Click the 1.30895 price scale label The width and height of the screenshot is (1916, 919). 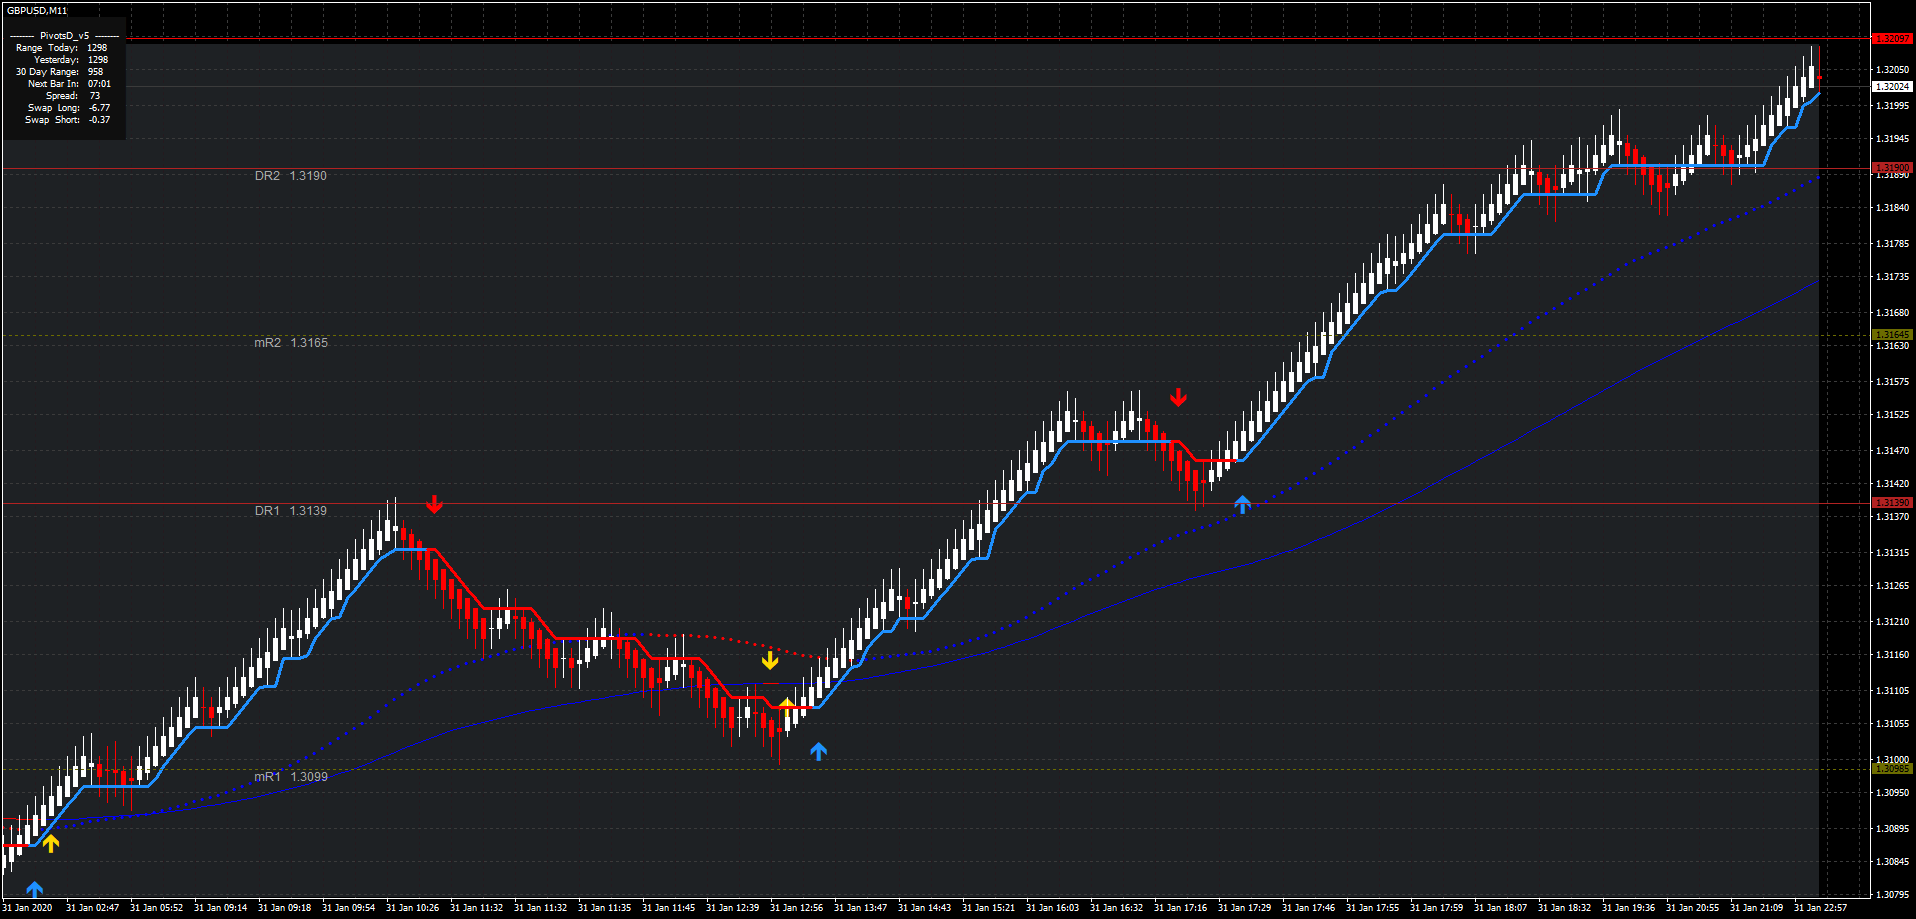point(1892,829)
